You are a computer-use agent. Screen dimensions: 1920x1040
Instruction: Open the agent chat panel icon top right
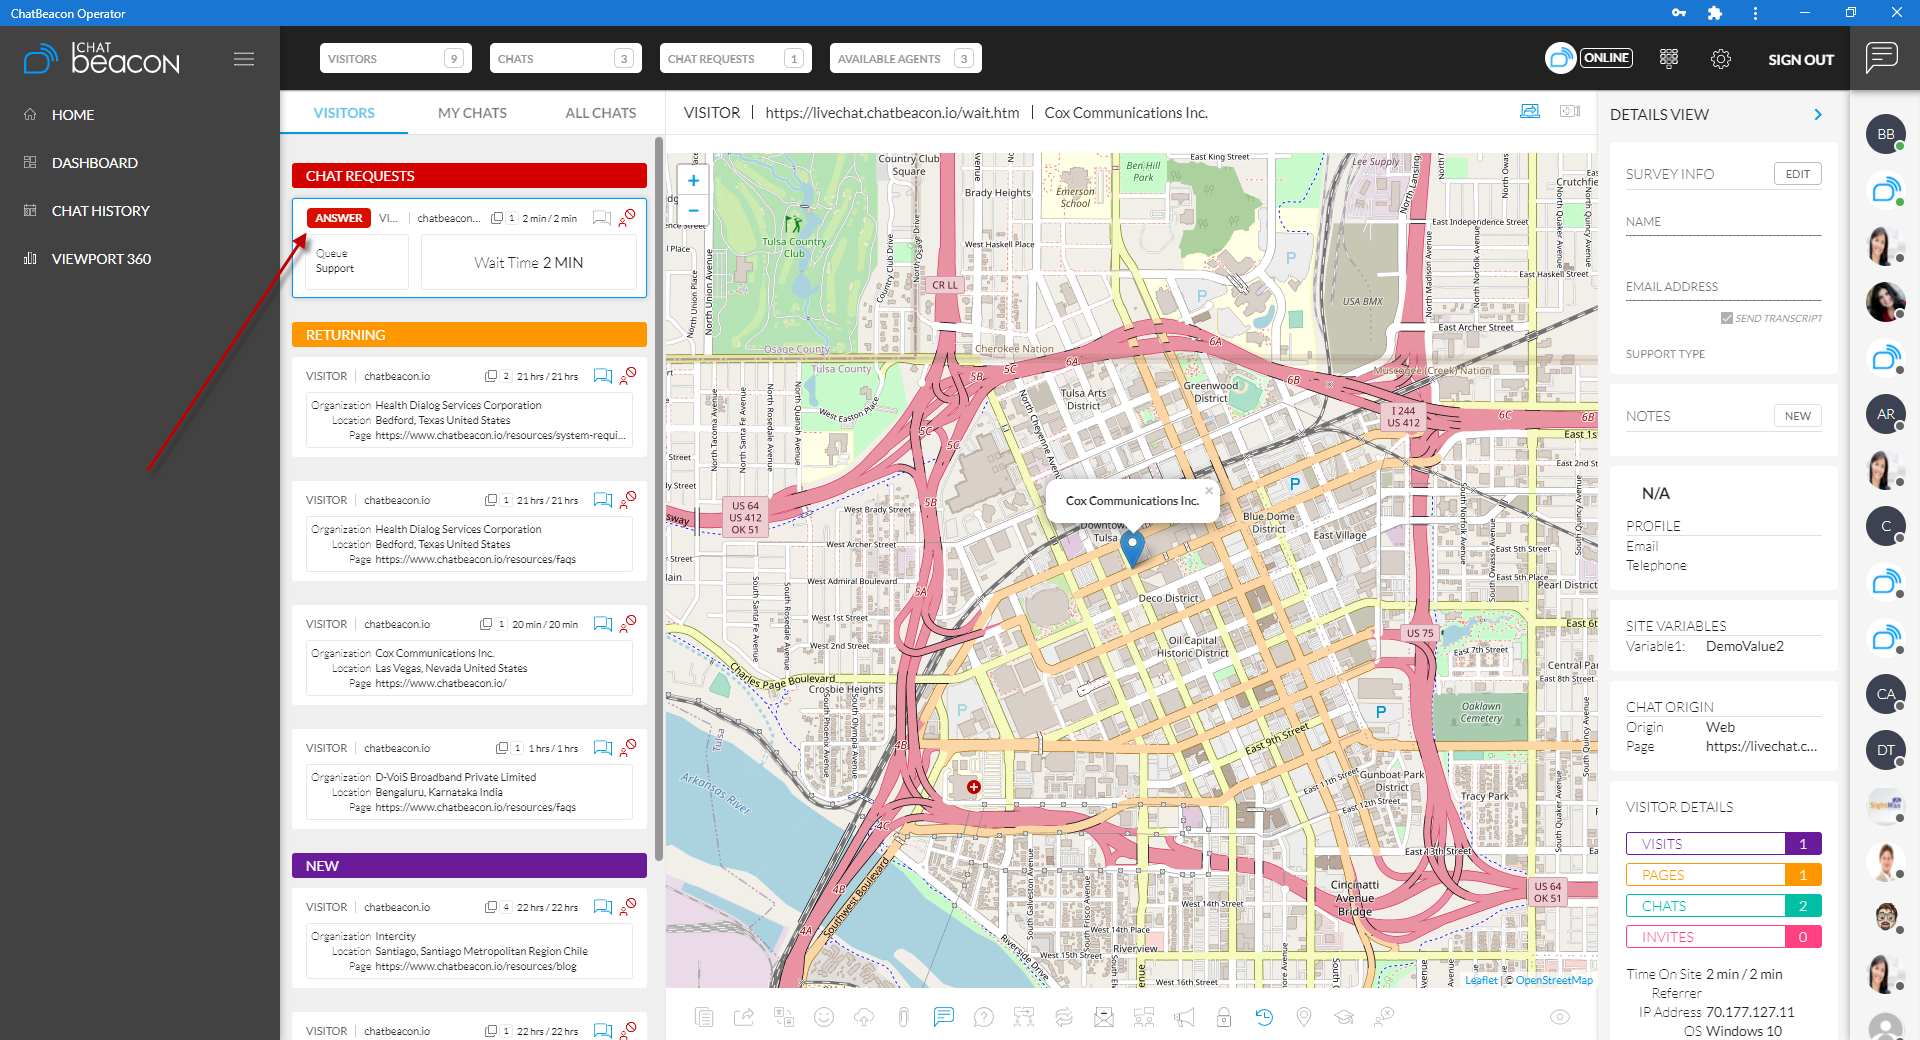click(1882, 57)
